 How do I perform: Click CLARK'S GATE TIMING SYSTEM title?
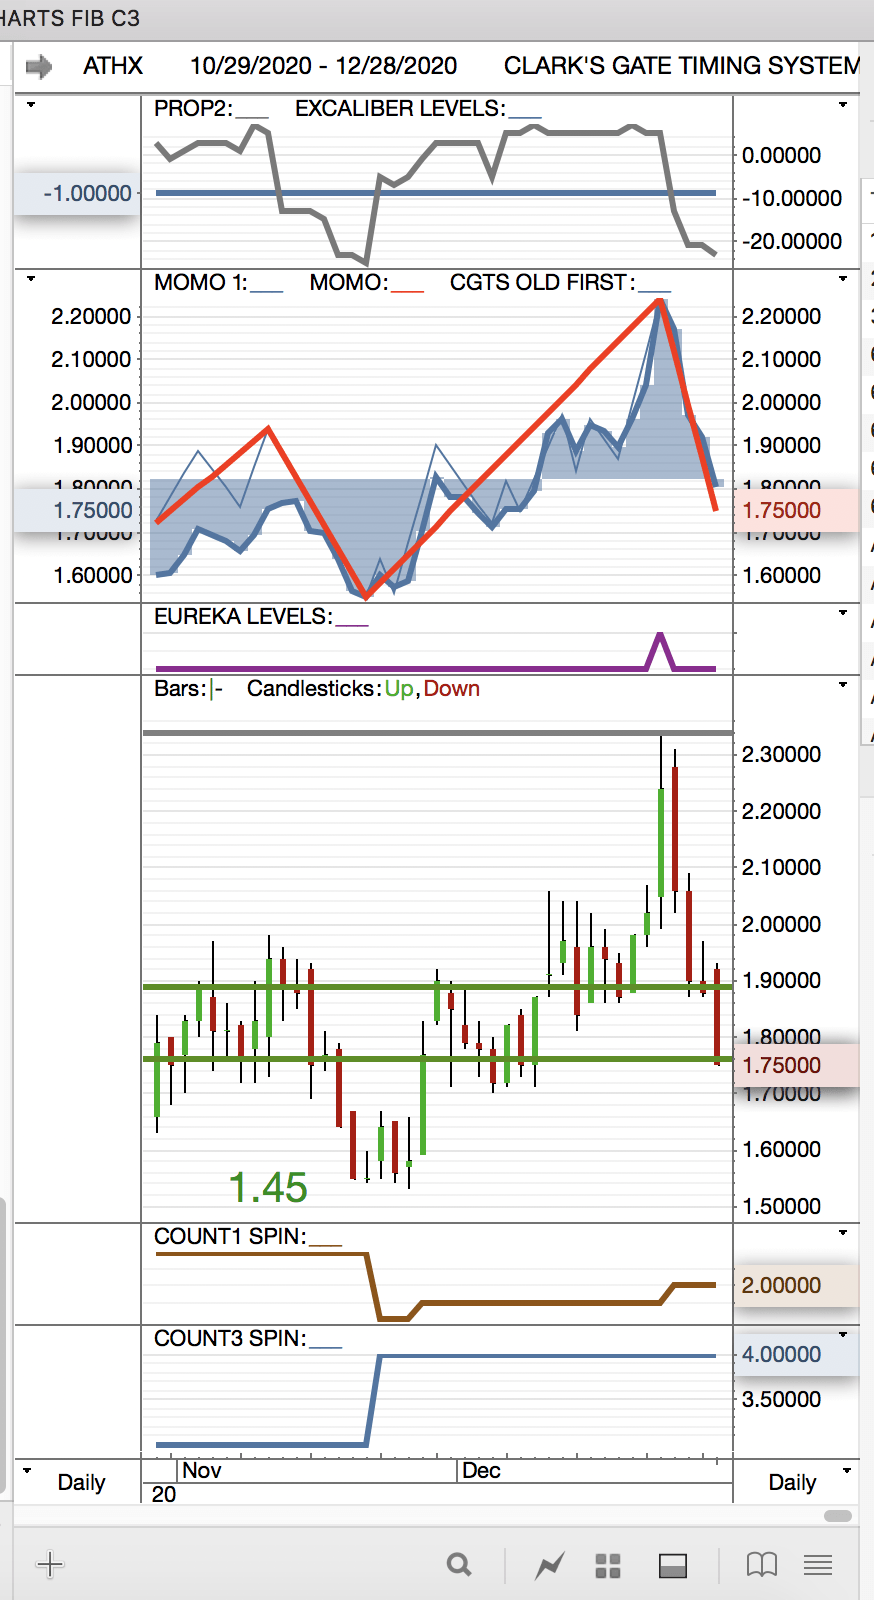(x=681, y=66)
